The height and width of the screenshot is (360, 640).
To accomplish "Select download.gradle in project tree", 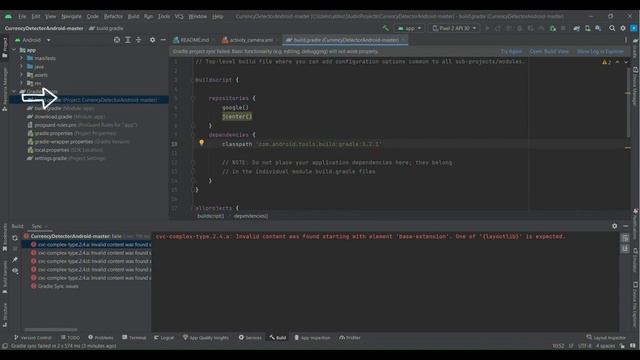I will [x=65, y=117].
